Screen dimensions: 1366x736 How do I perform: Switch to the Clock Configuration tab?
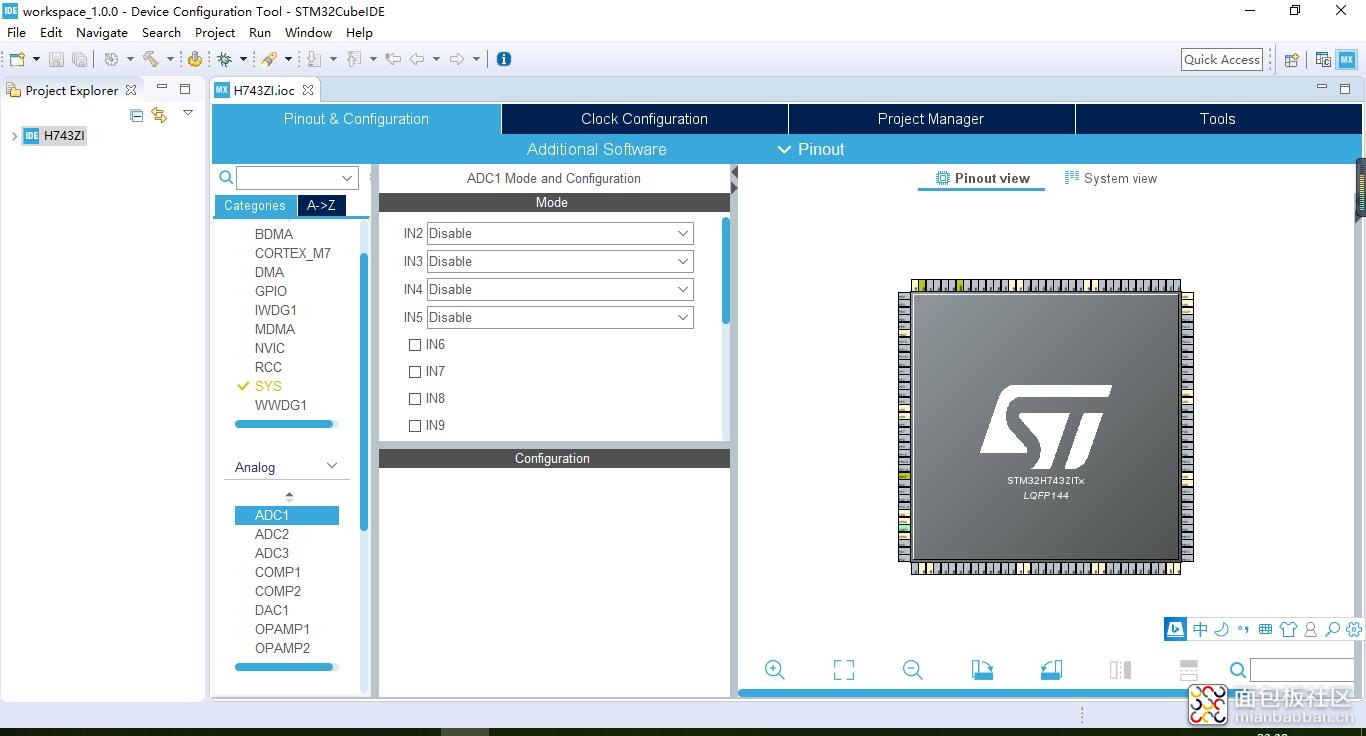click(x=644, y=119)
